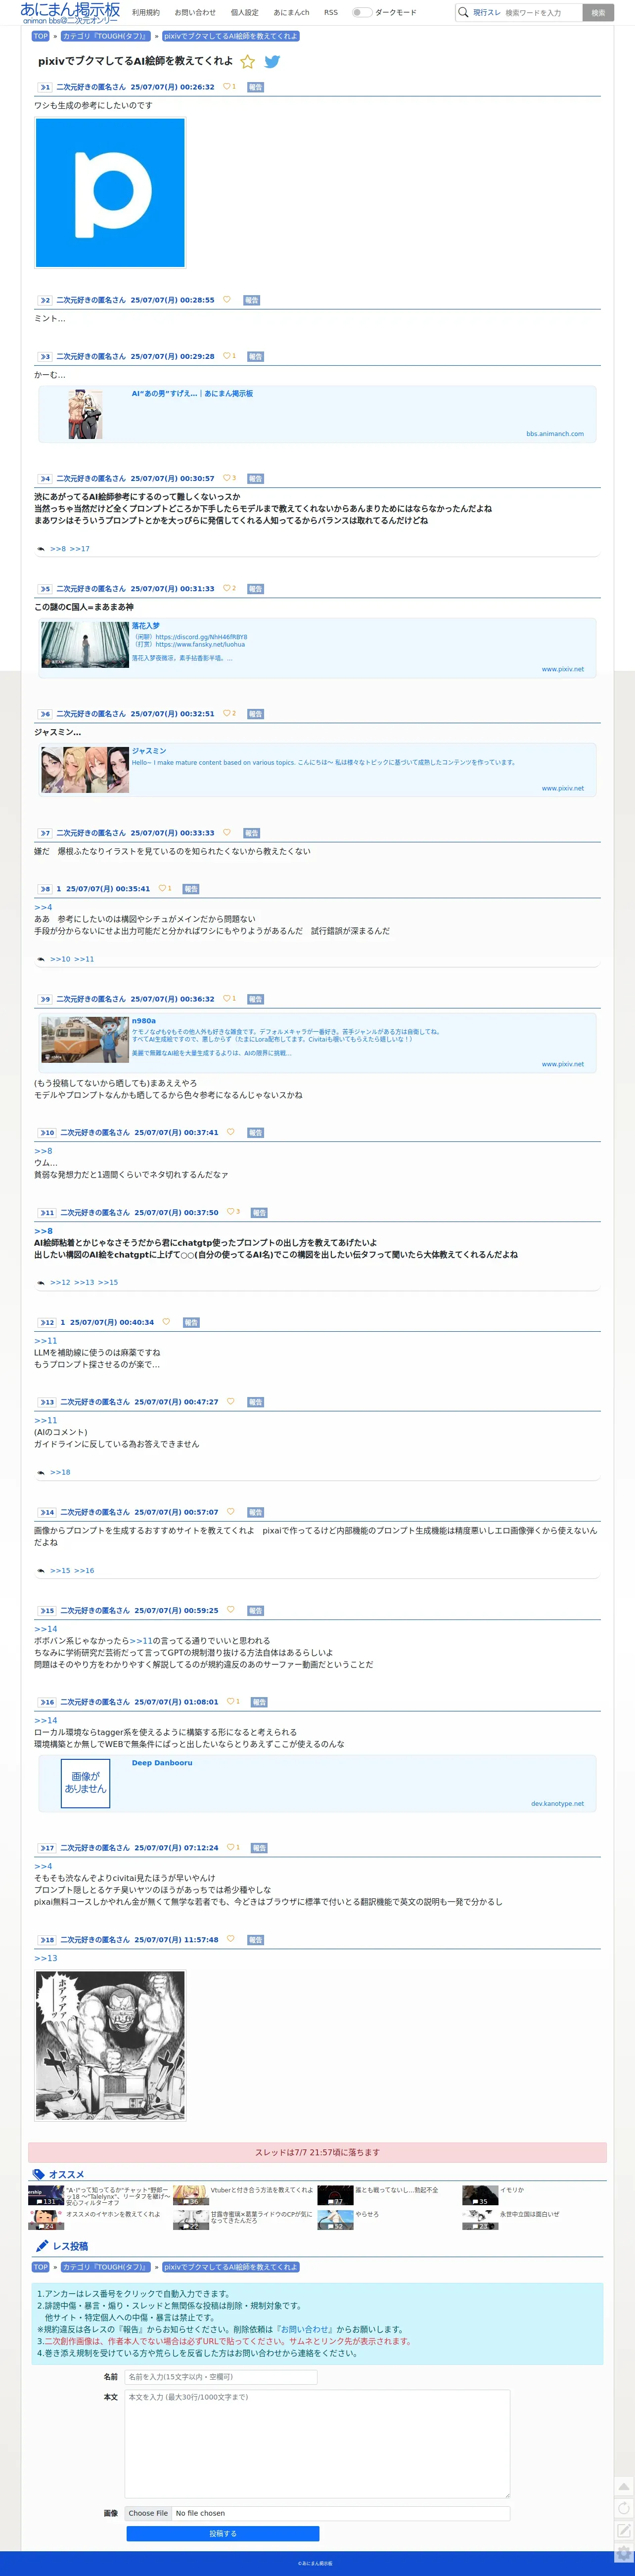The height and width of the screenshot is (2576, 635).
Task: Open the 個人設定 menu item
Action: pyautogui.click(x=244, y=13)
